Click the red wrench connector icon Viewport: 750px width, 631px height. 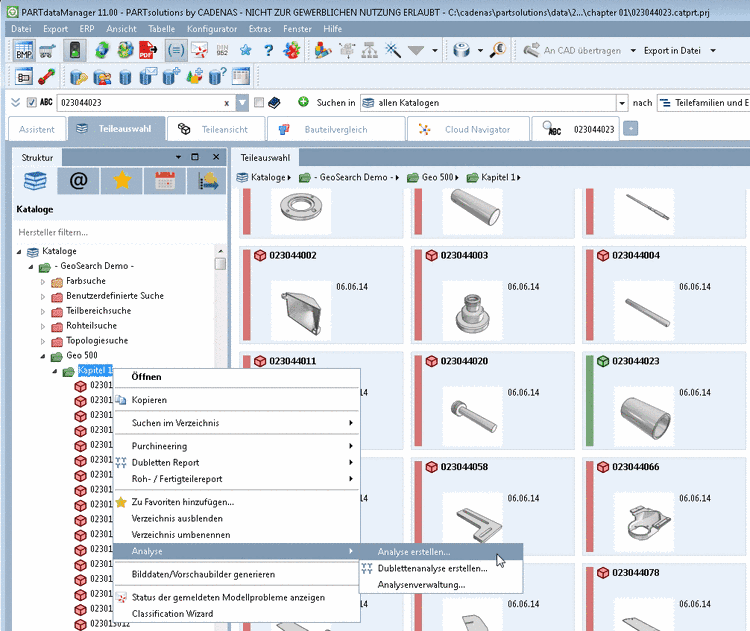point(47,77)
